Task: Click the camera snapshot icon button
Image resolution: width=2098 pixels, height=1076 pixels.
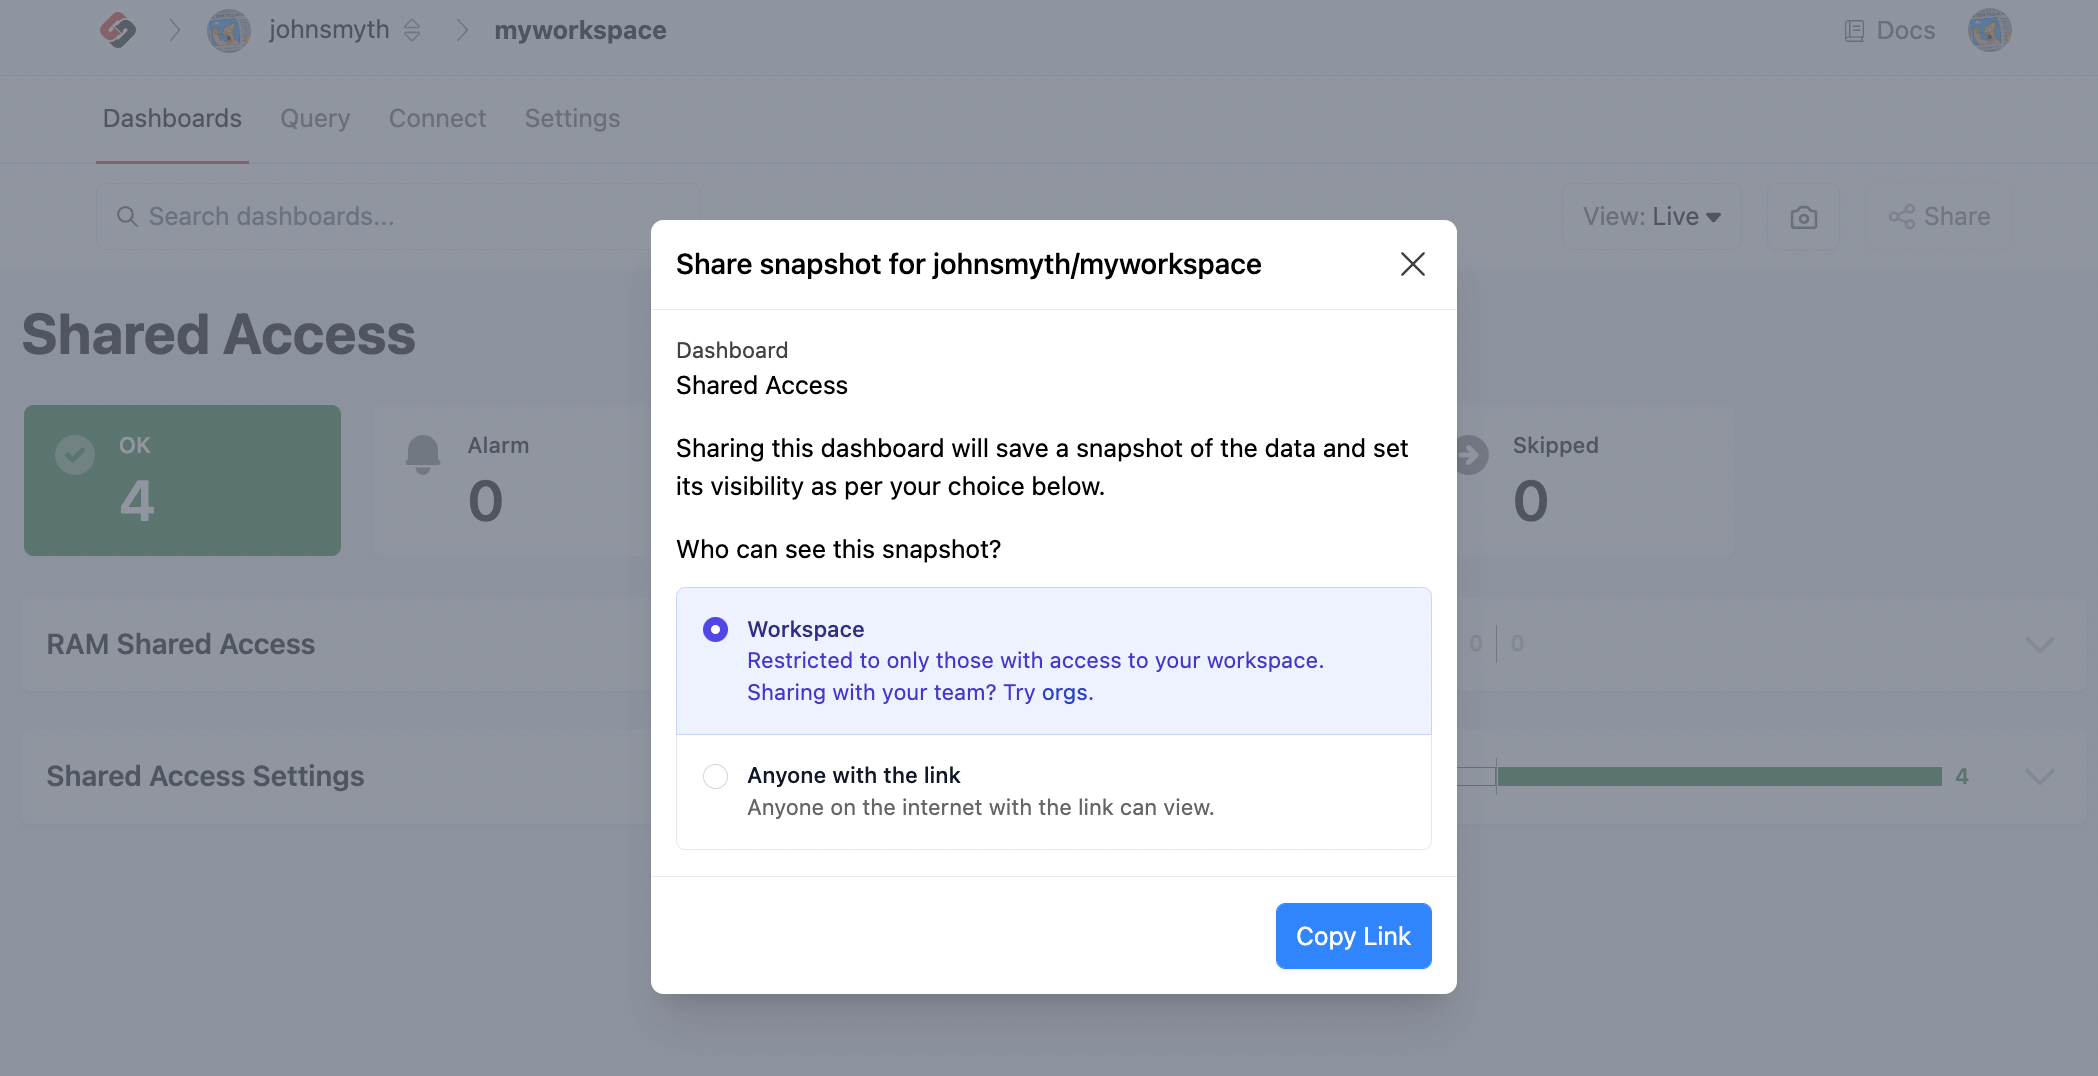Action: pyautogui.click(x=1803, y=217)
